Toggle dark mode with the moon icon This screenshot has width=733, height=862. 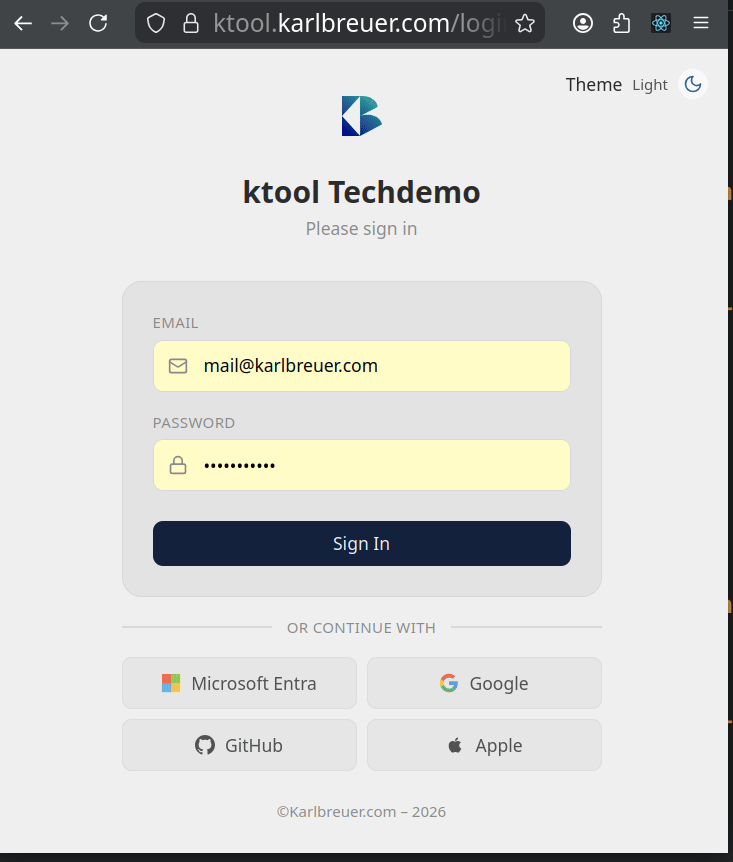click(693, 84)
